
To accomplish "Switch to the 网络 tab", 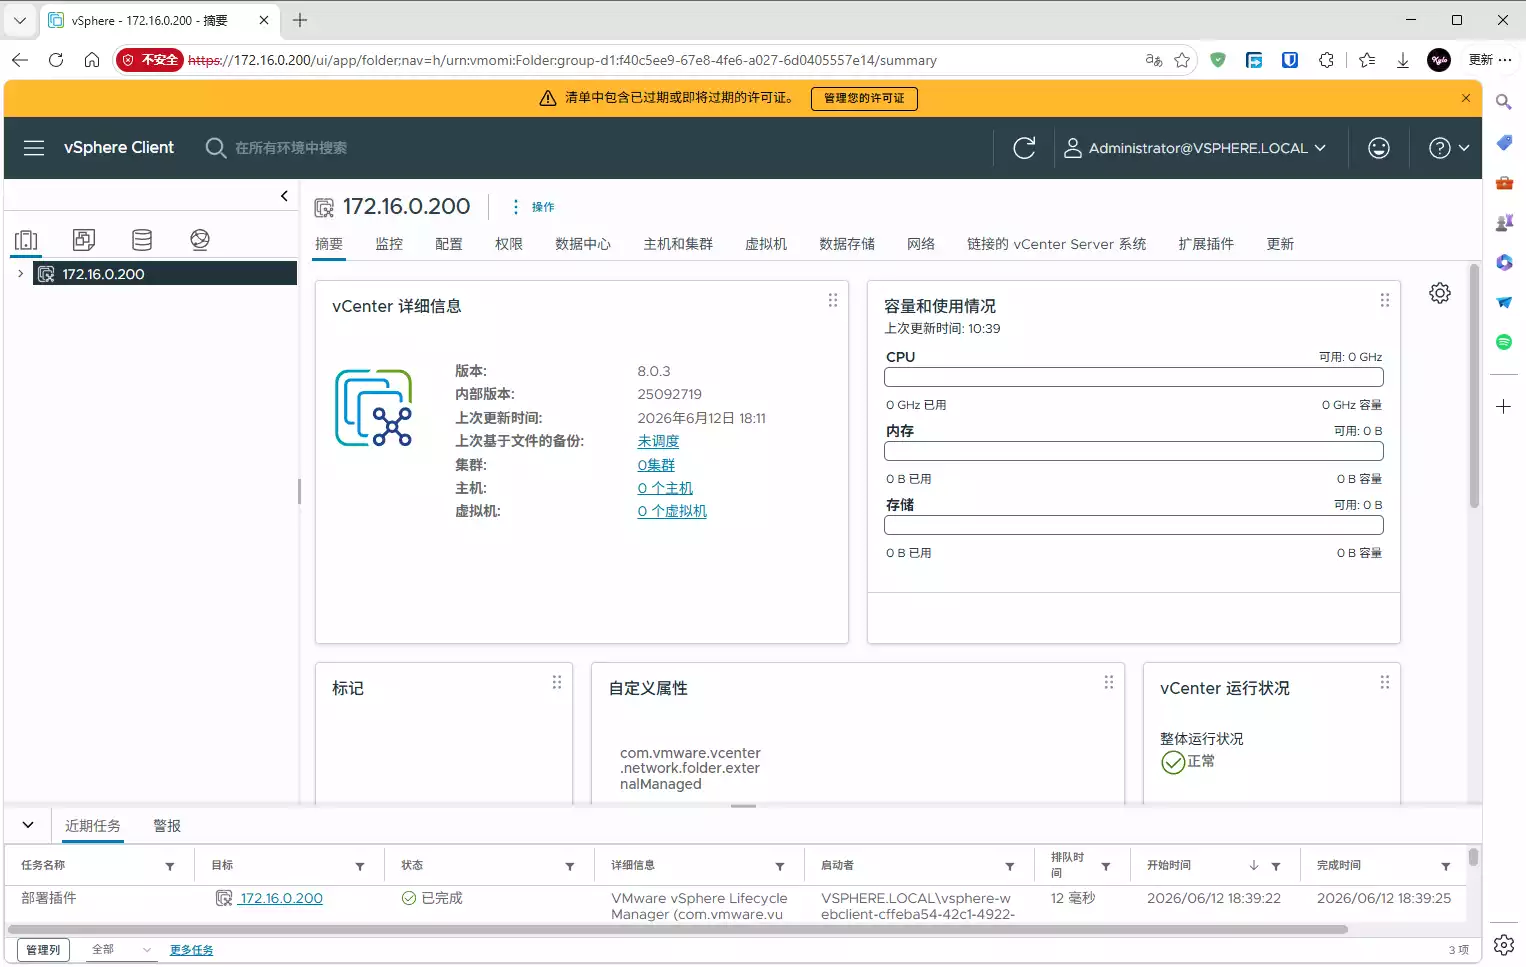I will click(921, 244).
